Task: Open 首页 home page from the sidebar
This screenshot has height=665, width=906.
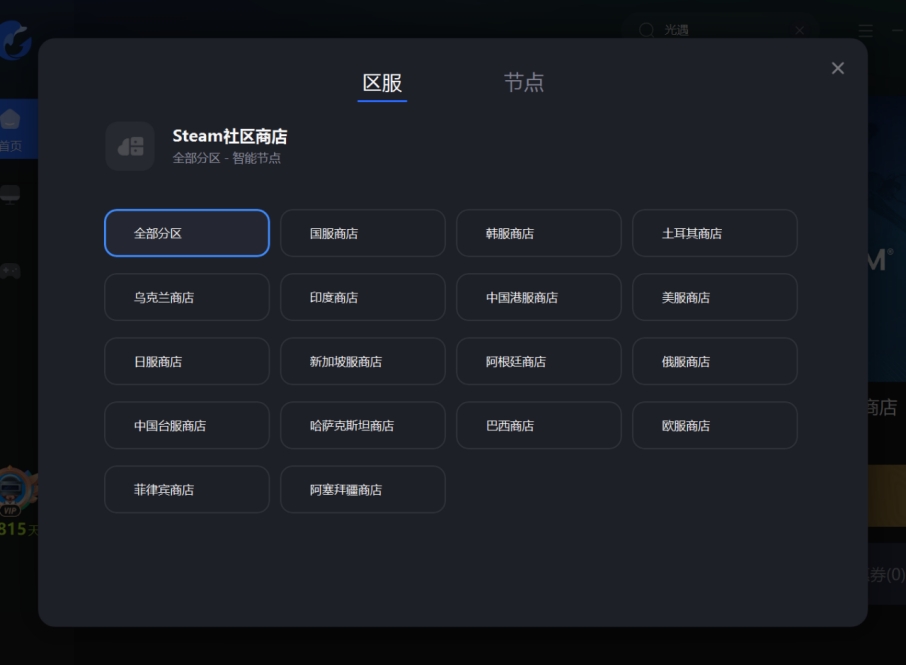Action: point(11,127)
